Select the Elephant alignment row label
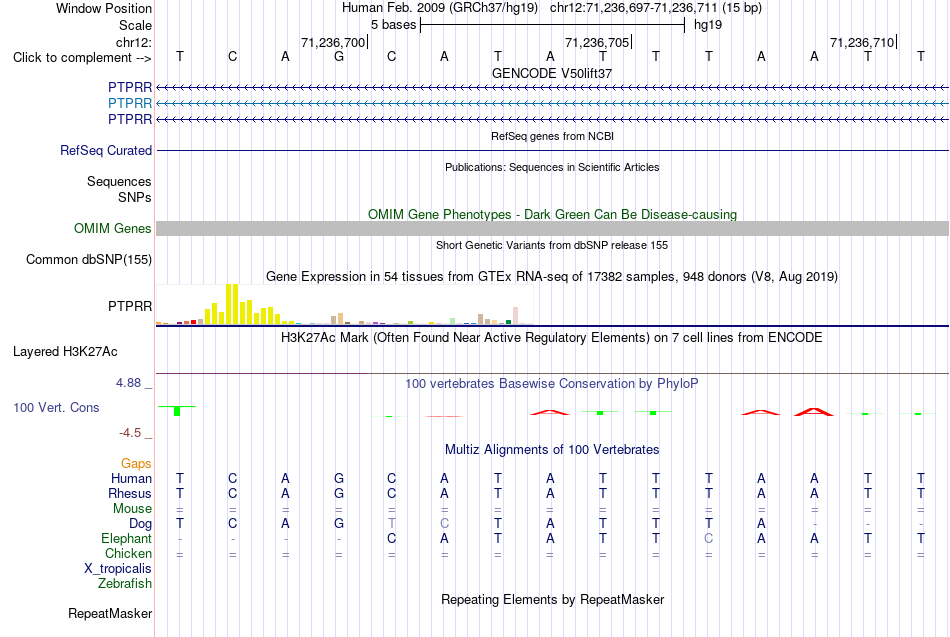This screenshot has height=637, width=950. (126, 539)
